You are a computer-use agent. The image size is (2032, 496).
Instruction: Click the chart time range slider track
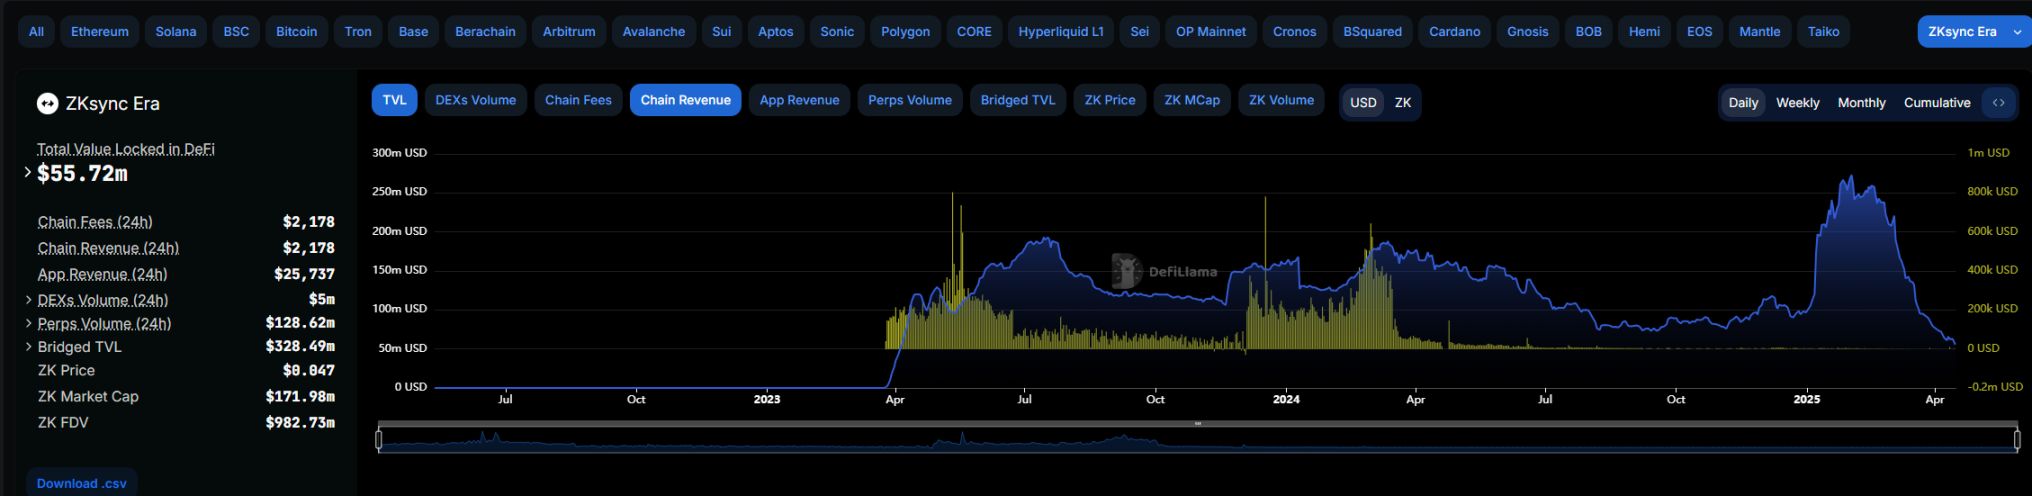point(1197,441)
